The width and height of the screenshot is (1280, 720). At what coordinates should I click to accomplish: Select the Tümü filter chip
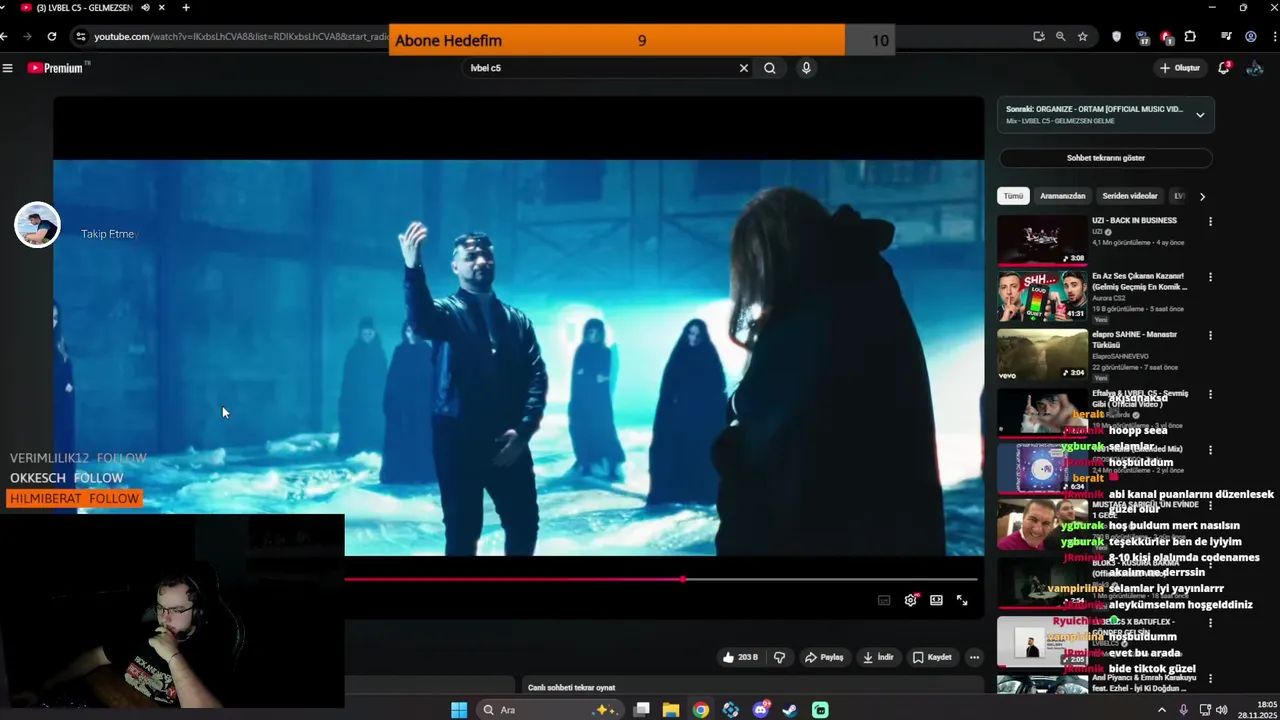click(x=1013, y=196)
